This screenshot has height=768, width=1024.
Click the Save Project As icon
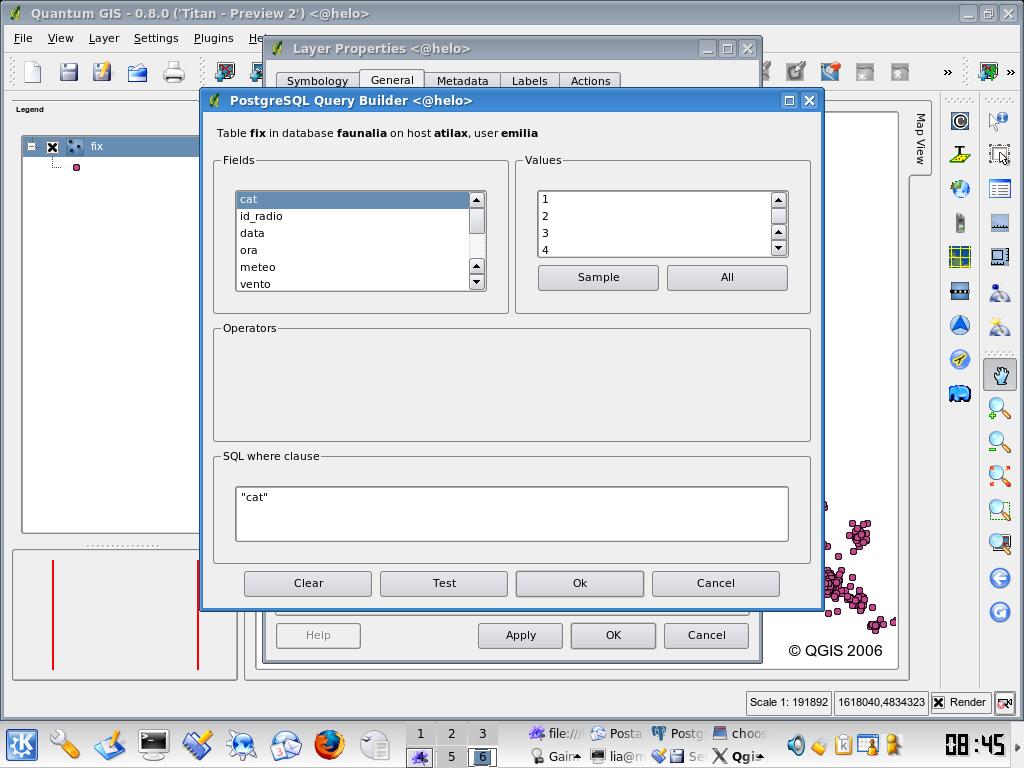tap(102, 72)
